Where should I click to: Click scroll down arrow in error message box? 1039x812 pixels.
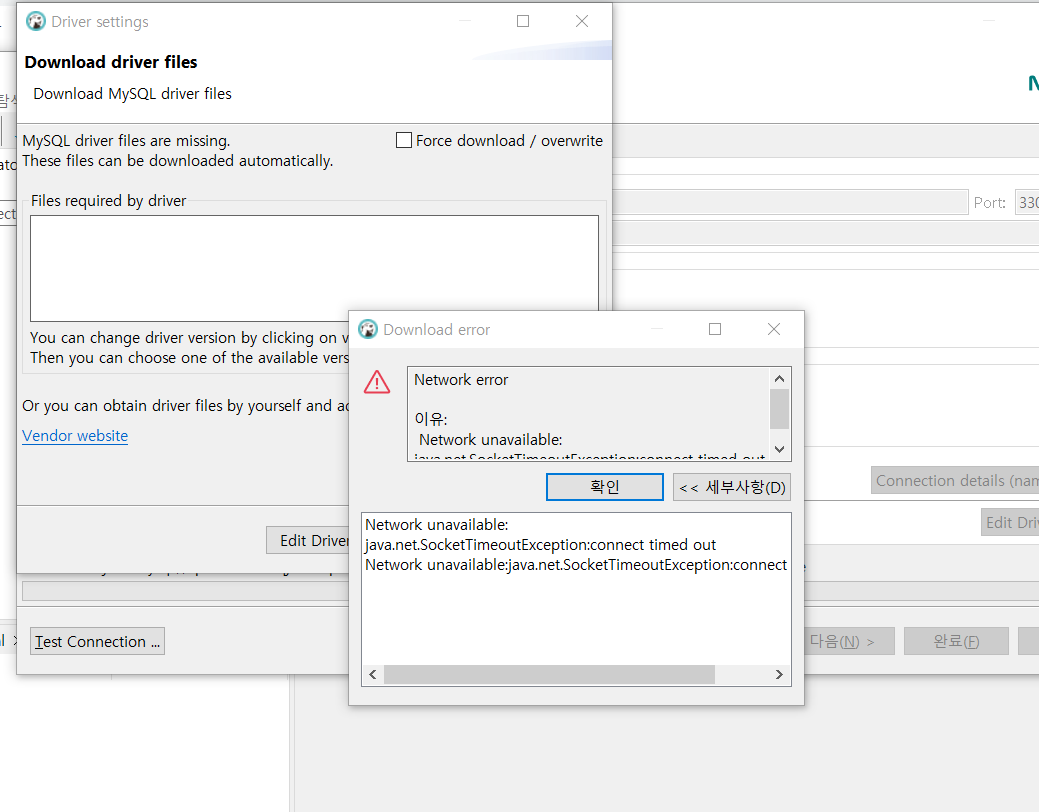point(779,449)
